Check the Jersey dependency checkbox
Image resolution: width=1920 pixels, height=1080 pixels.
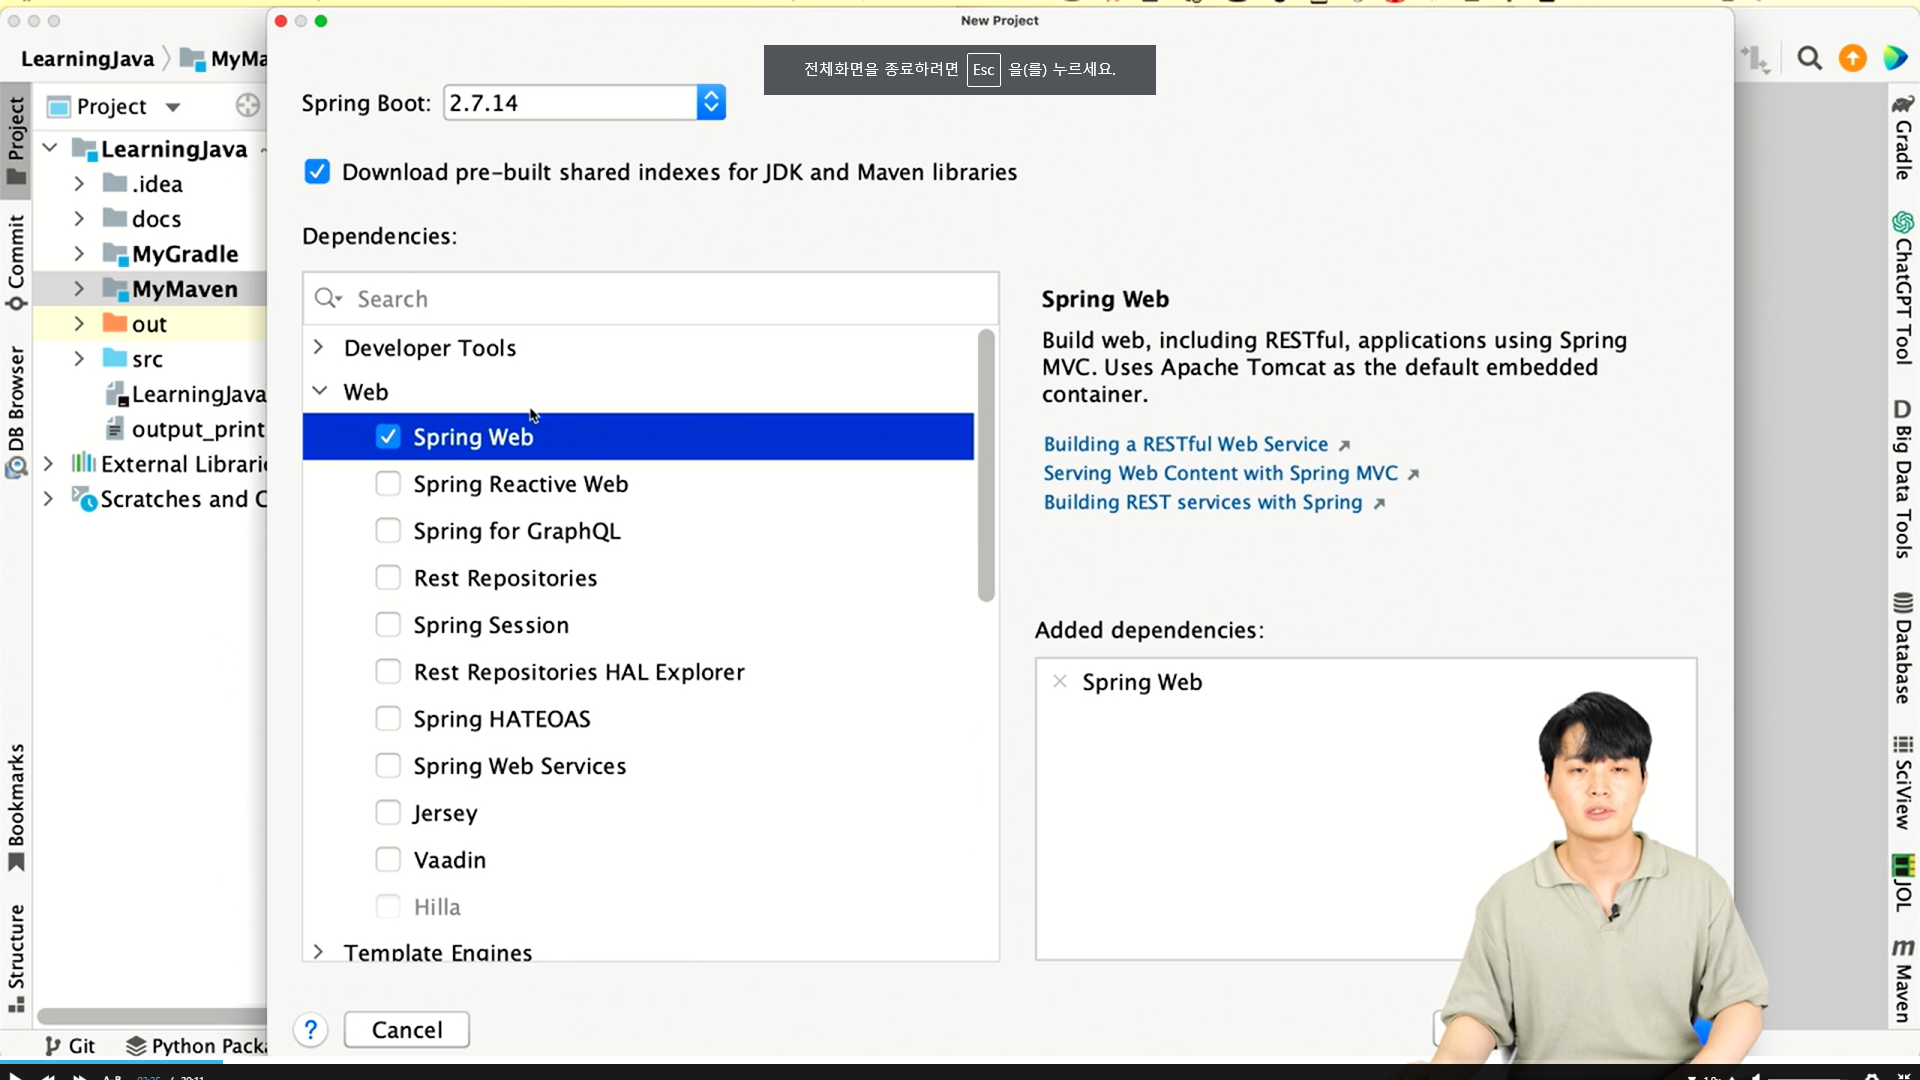click(388, 813)
